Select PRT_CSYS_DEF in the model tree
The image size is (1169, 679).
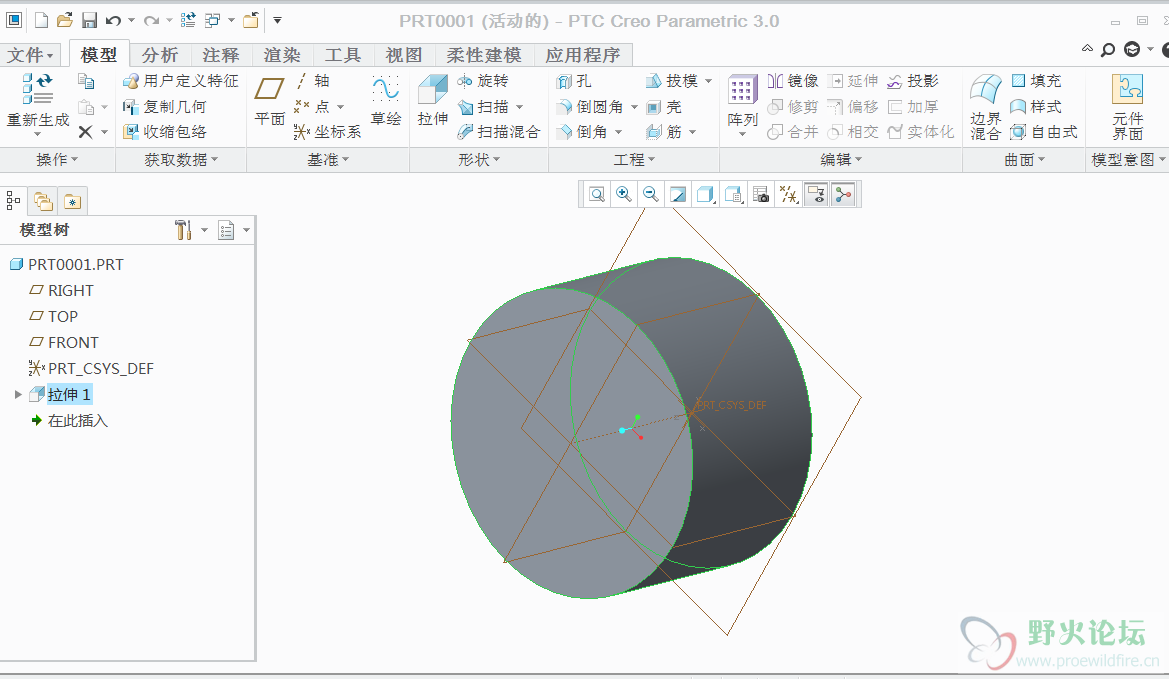click(x=91, y=369)
